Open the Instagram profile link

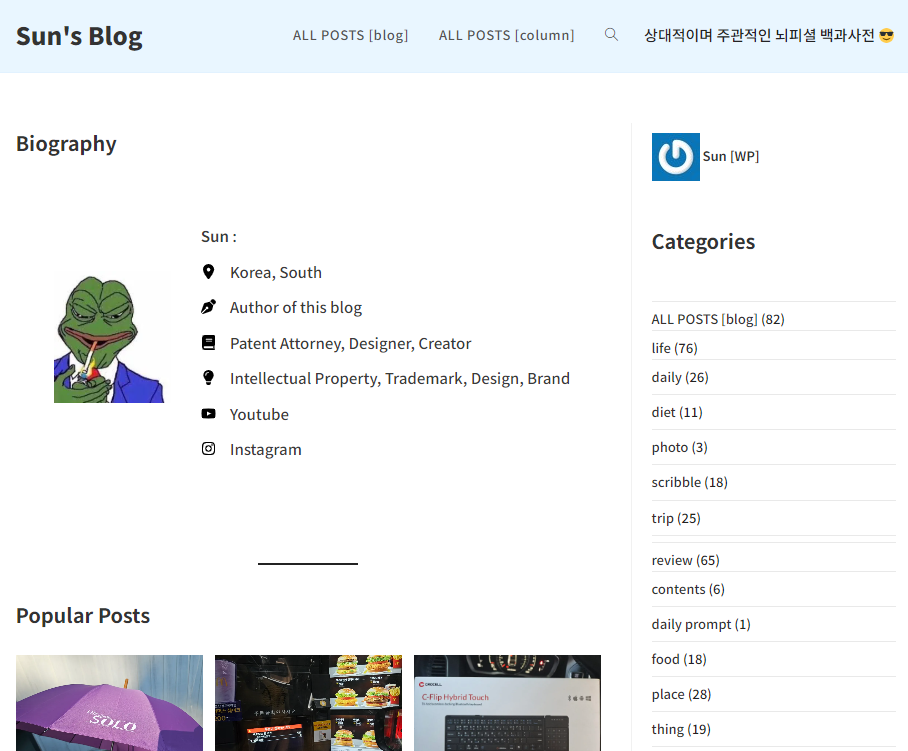(x=265, y=449)
